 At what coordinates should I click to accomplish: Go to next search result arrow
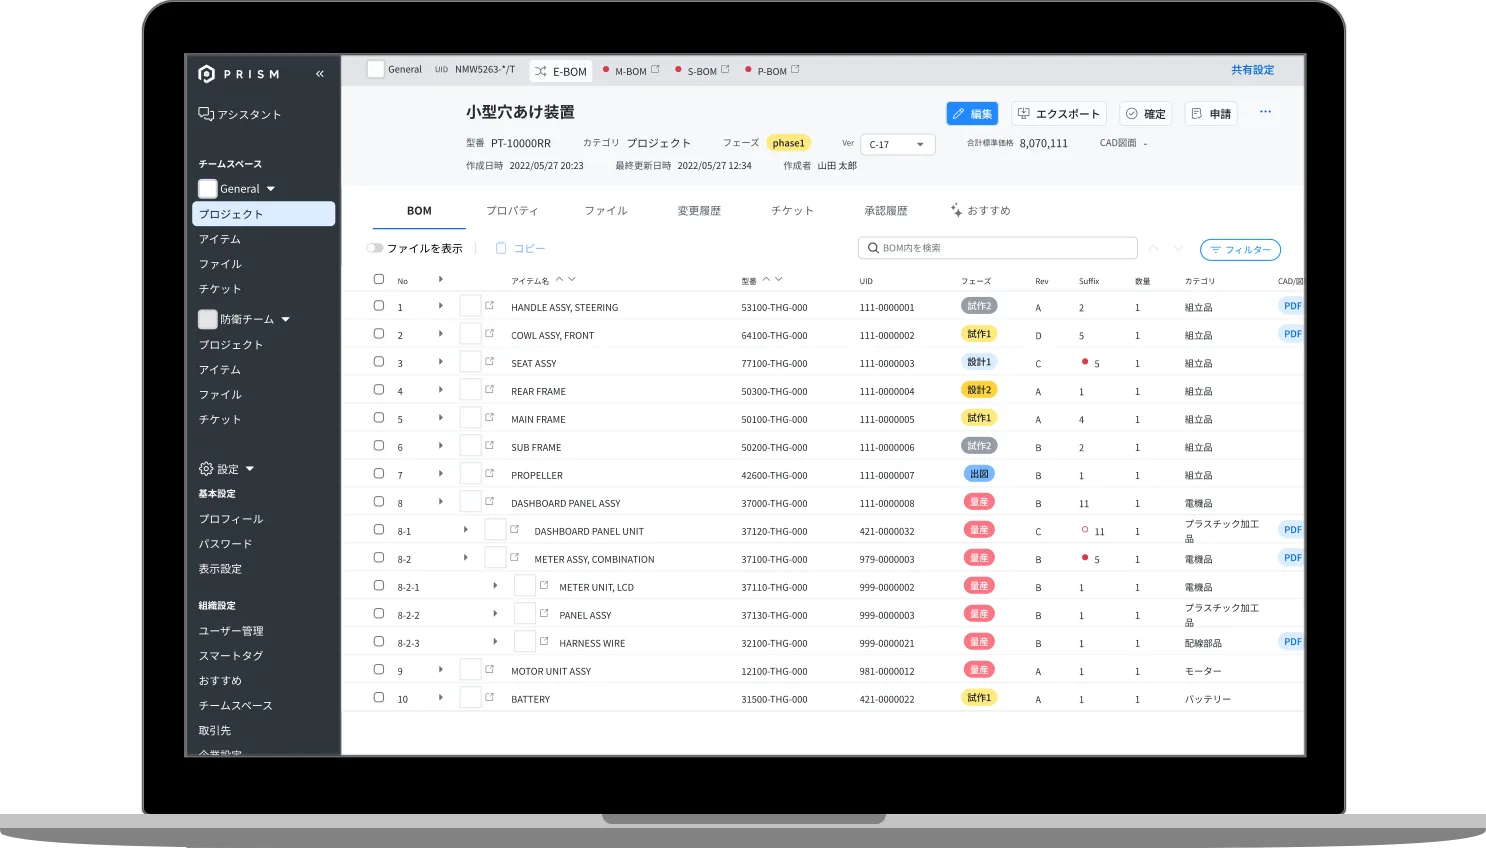(x=1179, y=248)
